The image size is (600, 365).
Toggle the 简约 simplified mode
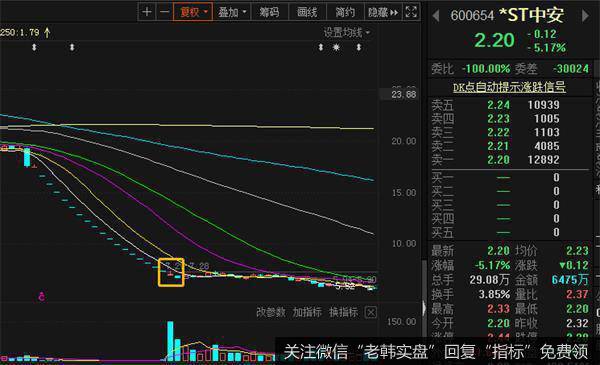point(345,12)
